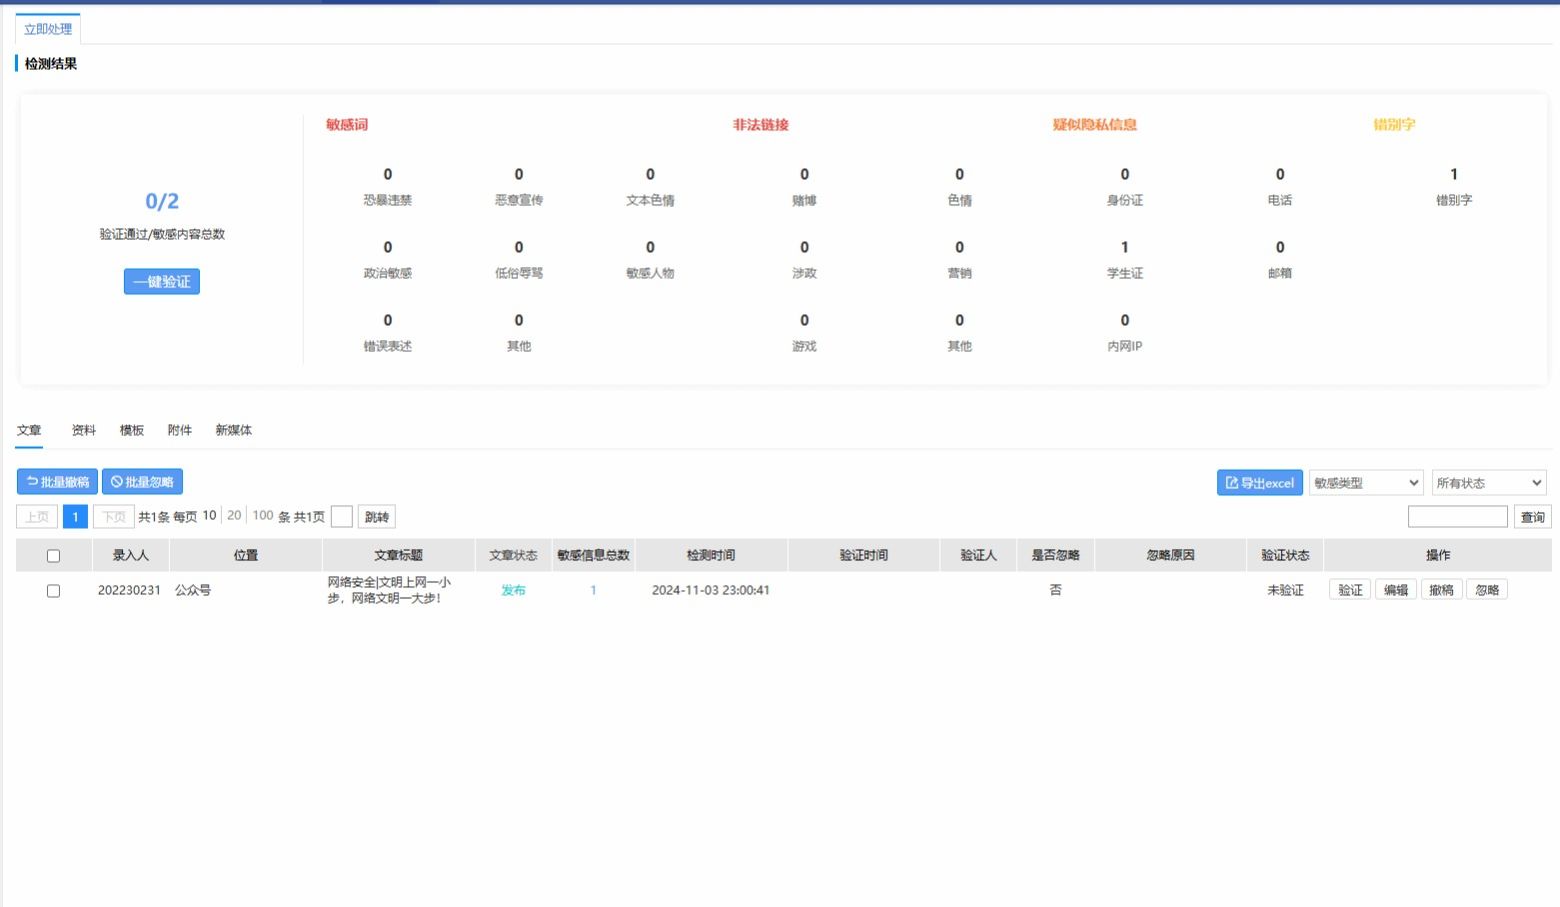Click the 发布 article status link
Viewport: 1560px width, 907px height.
click(x=513, y=590)
